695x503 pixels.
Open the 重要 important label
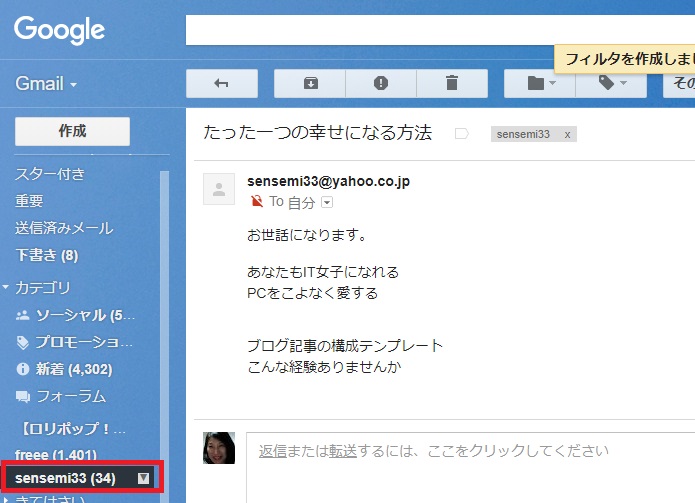pos(29,201)
